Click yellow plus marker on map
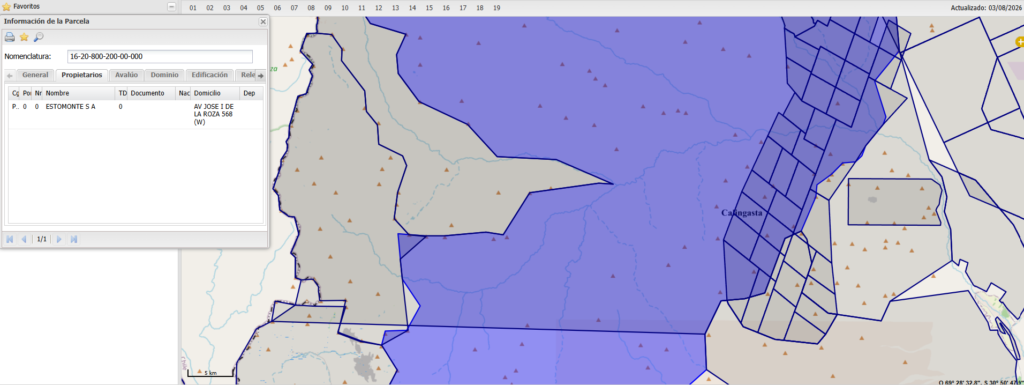This screenshot has height=385, width=1024. point(1020,42)
